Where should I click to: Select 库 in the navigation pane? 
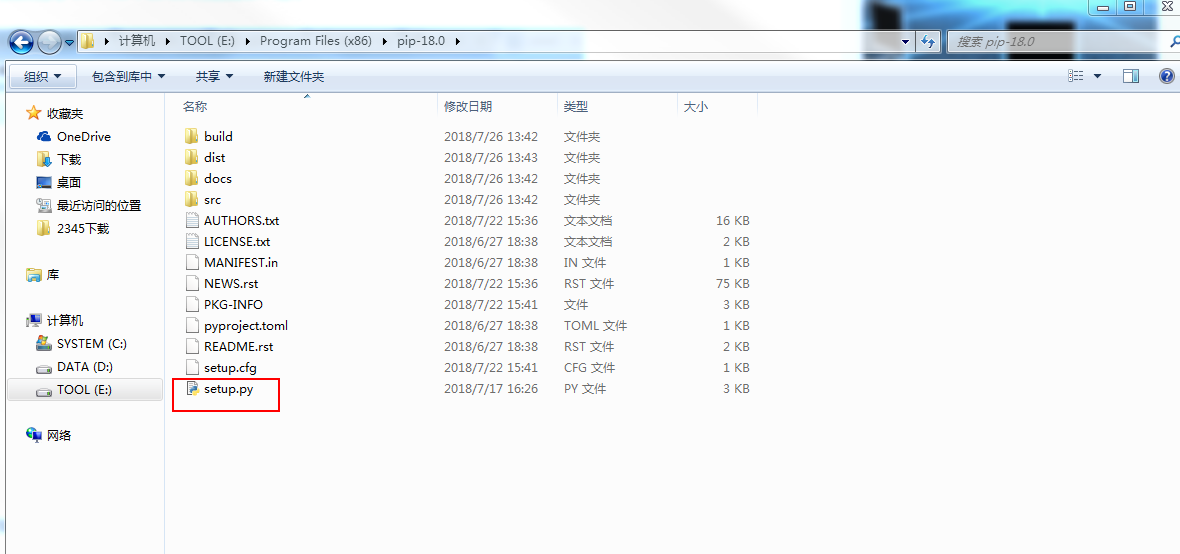pyautogui.click(x=53, y=275)
